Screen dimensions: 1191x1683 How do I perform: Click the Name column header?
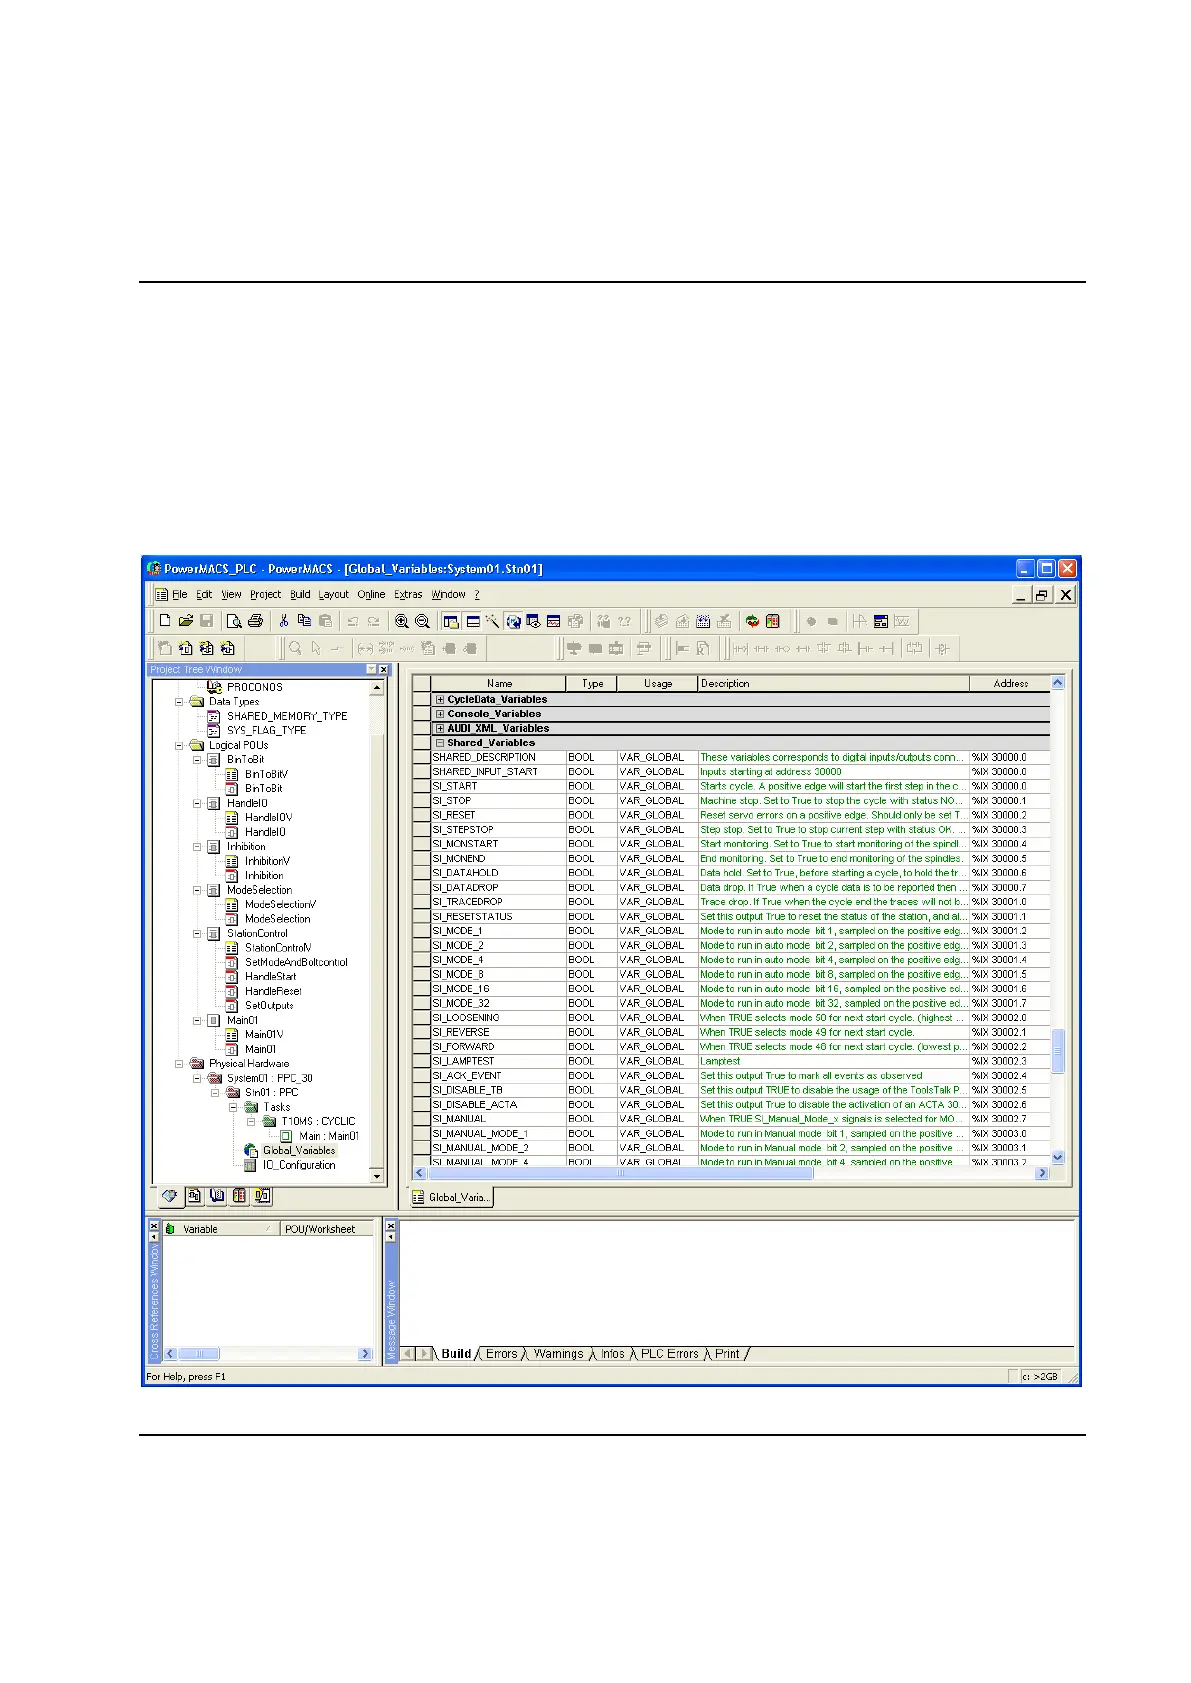tap(499, 684)
